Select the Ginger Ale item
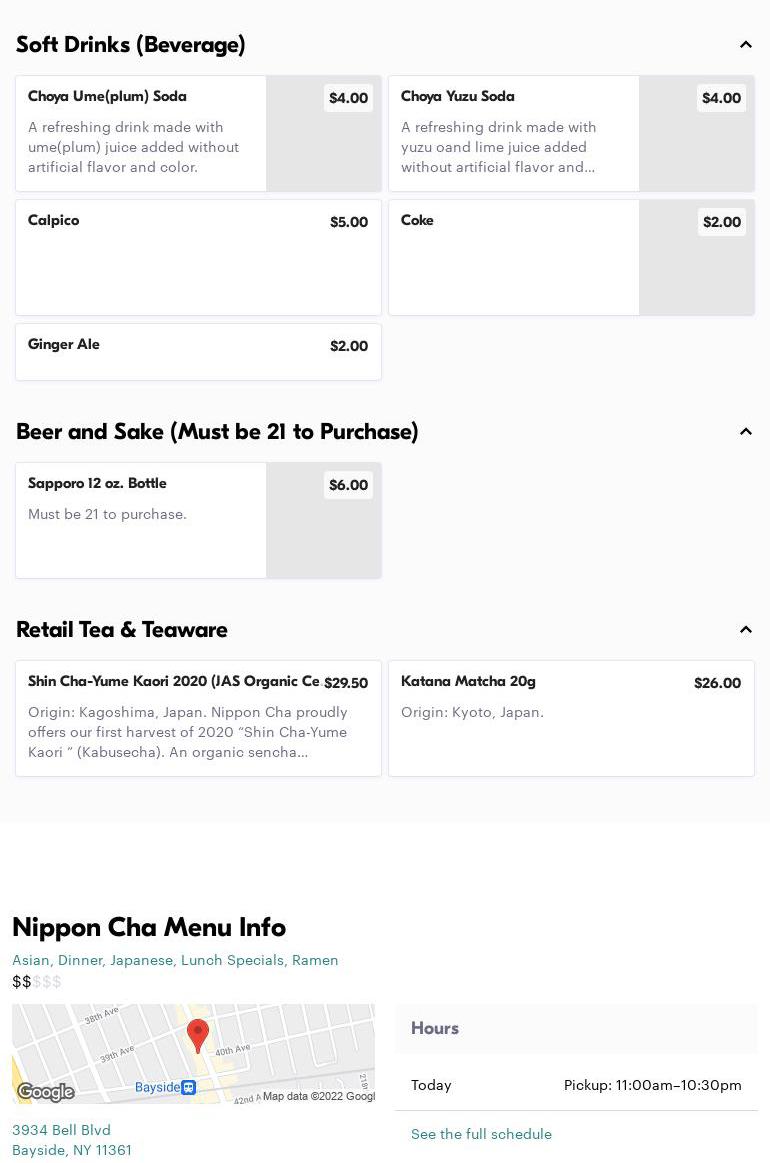 coord(198,351)
